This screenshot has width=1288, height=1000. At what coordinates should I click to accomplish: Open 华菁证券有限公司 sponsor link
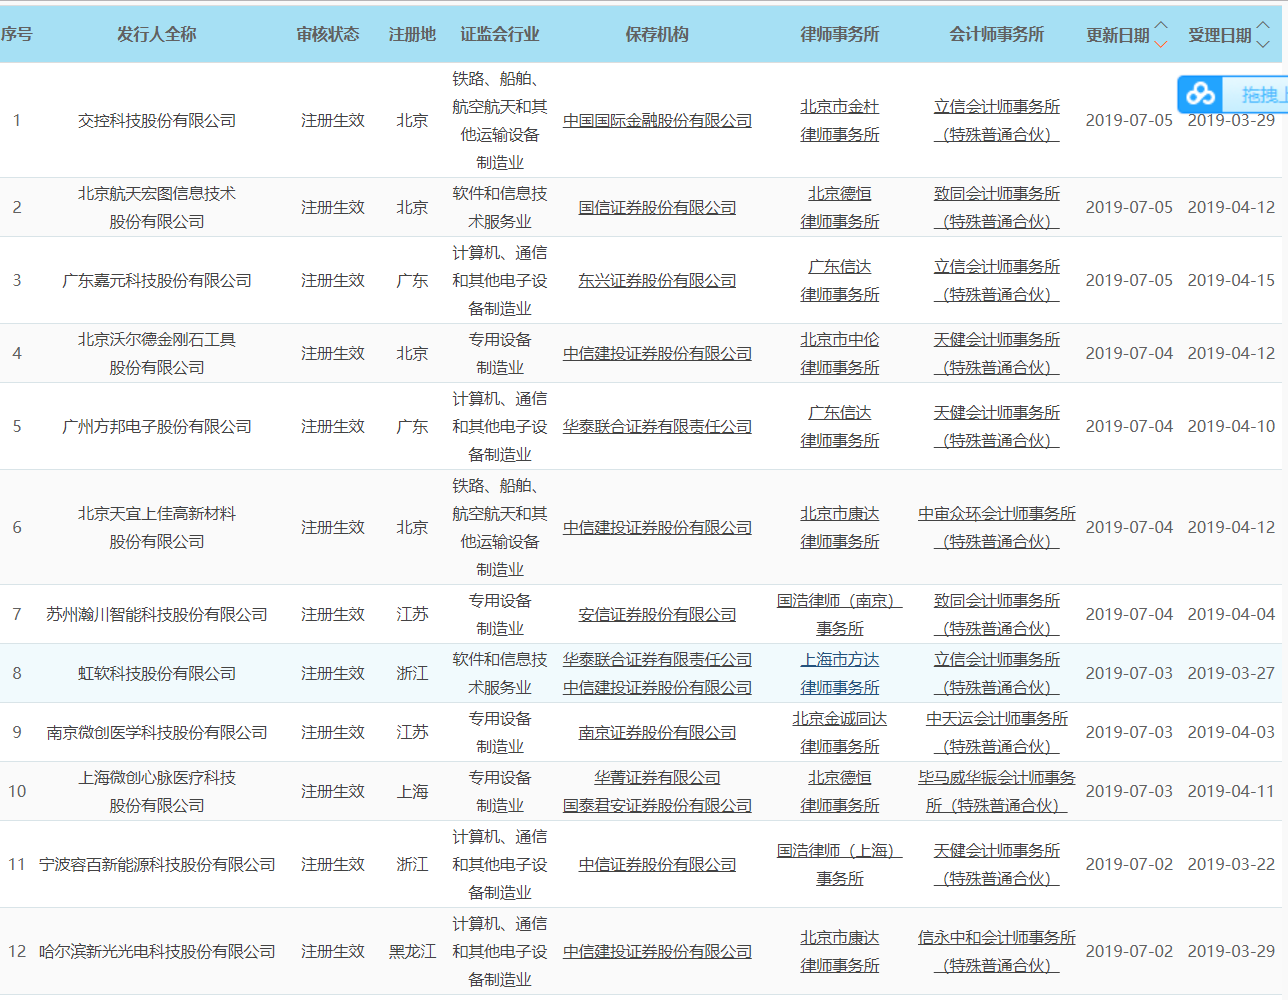coord(657,777)
